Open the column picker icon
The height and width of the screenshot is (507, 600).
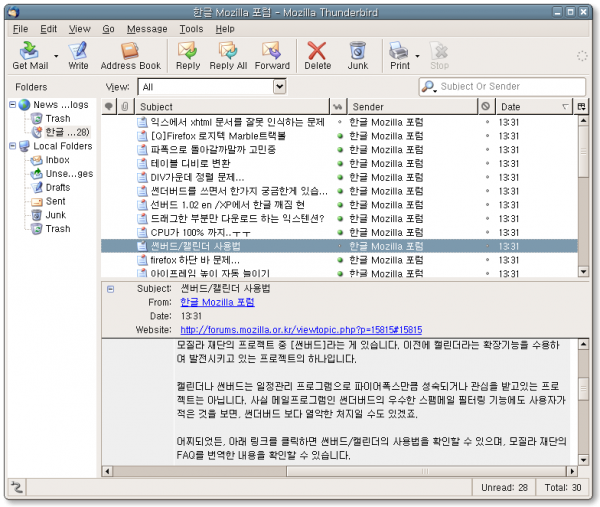pos(581,106)
